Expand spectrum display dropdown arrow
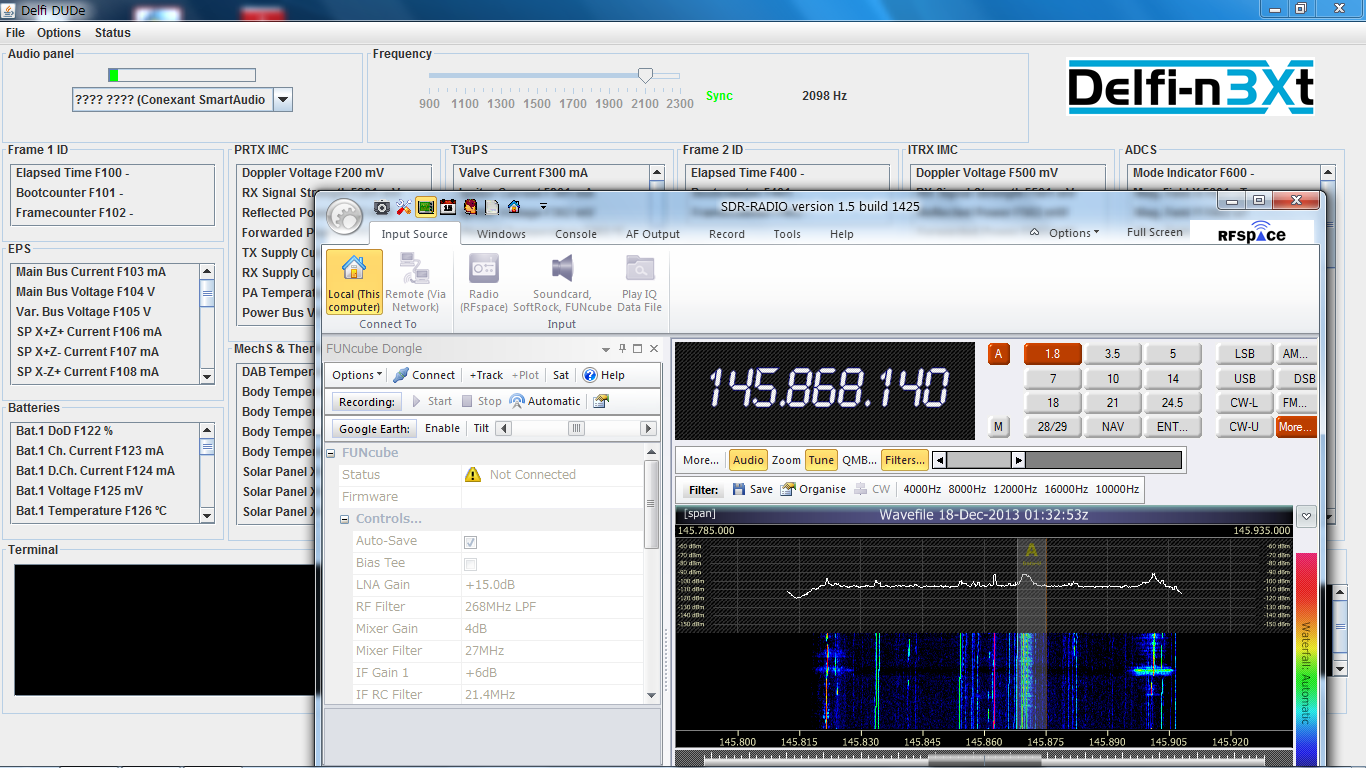Viewport: 1366px width, 768px height. (1306, 516)
